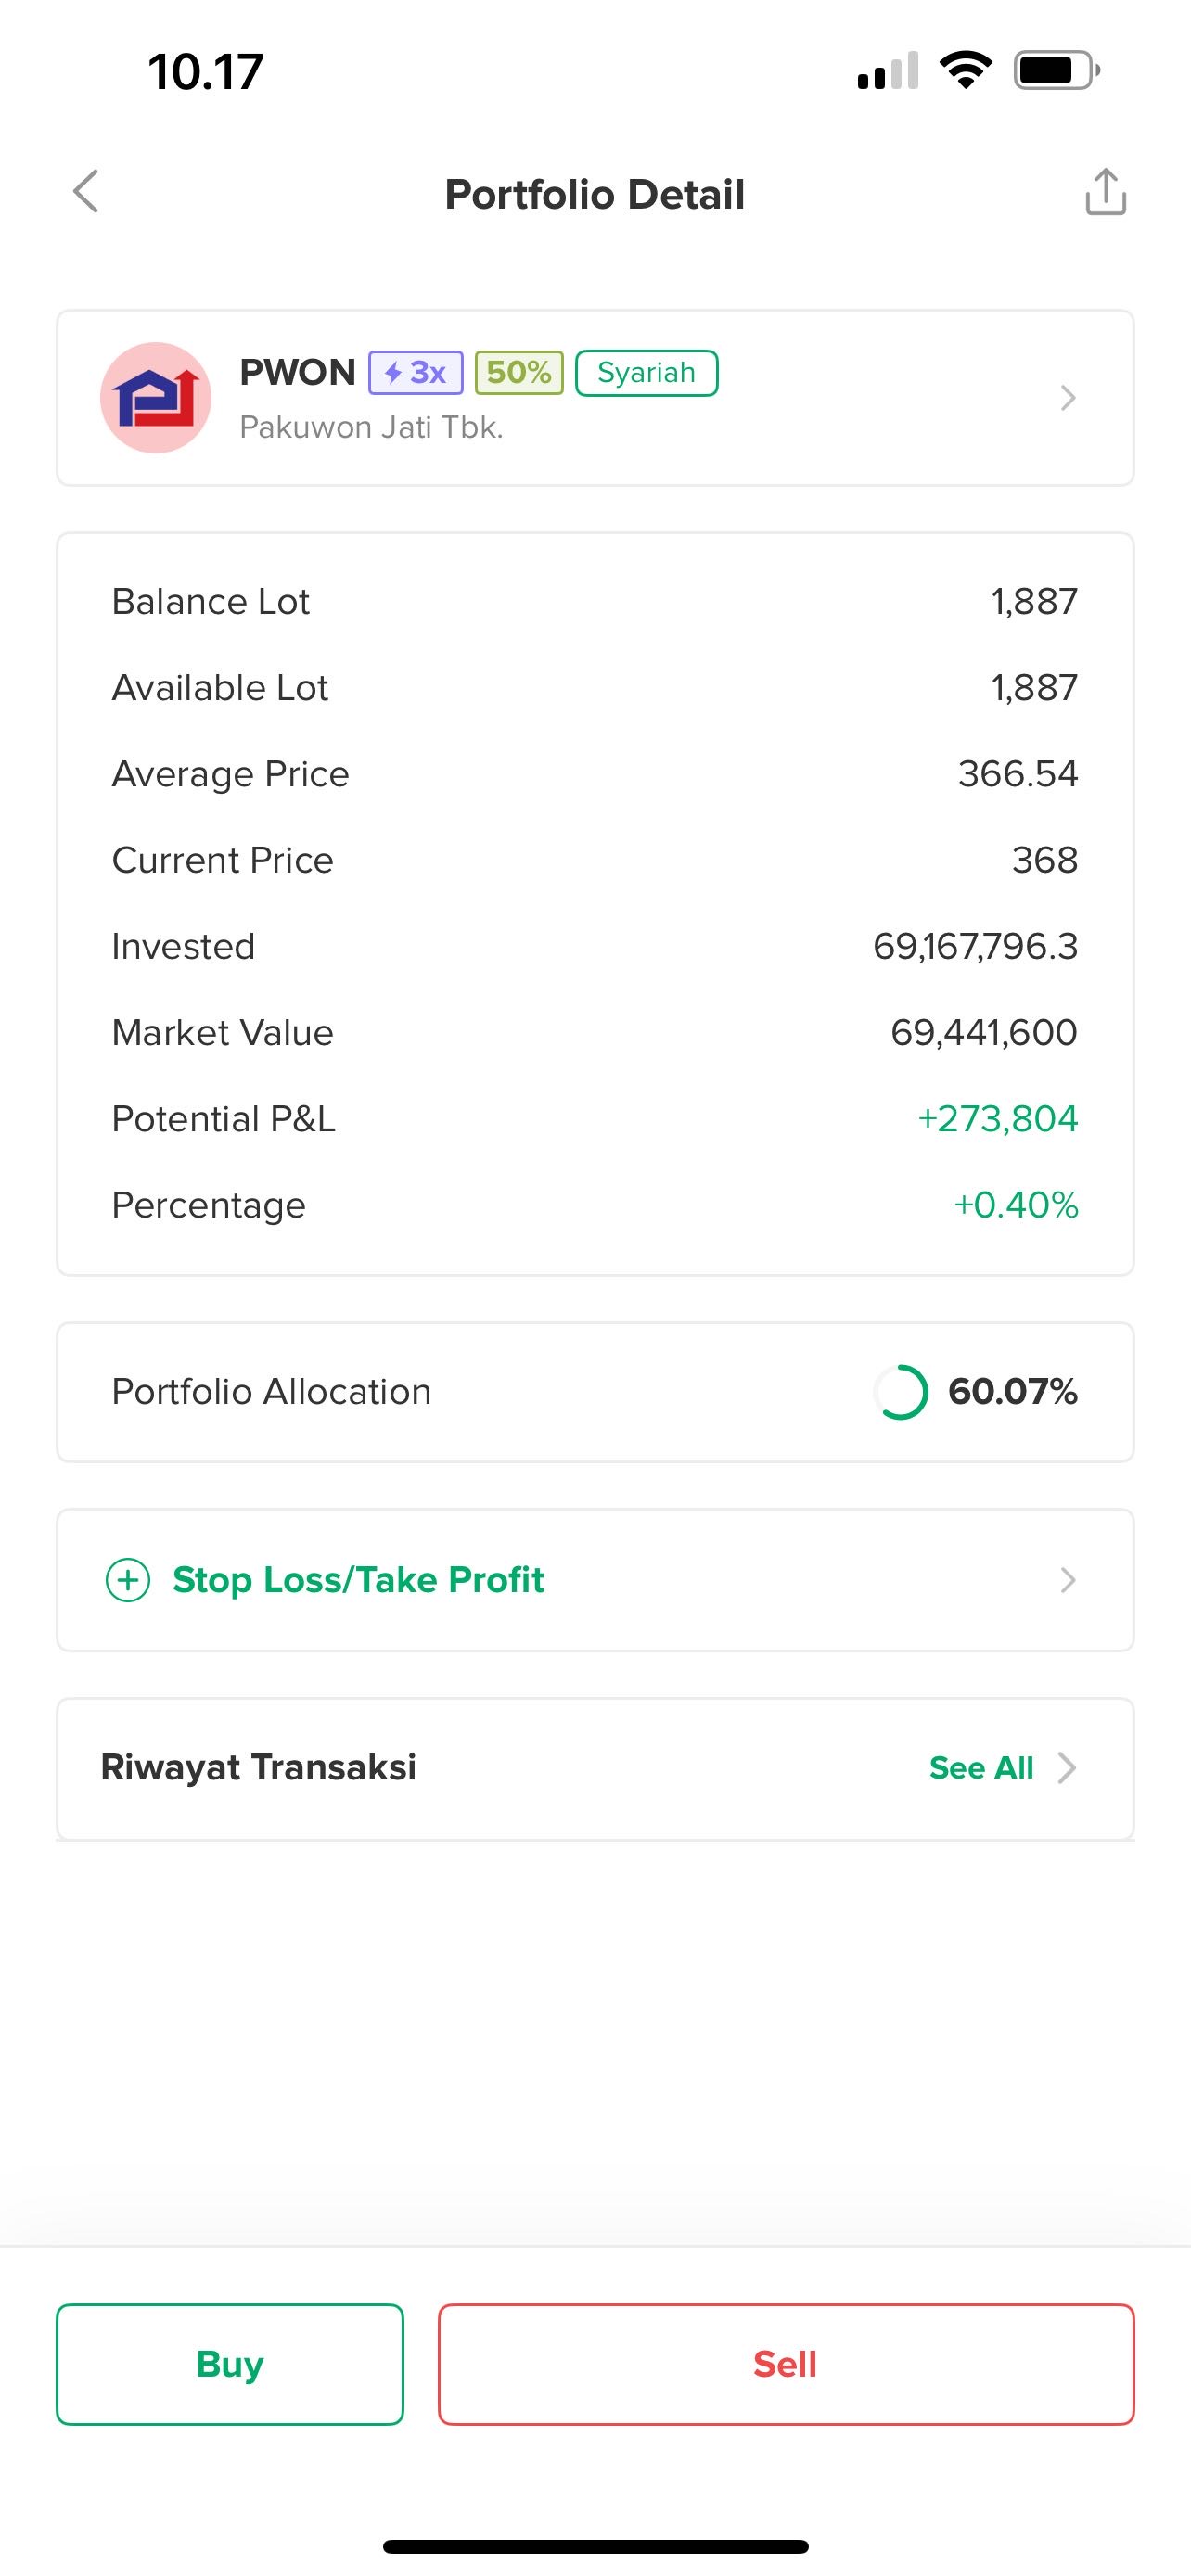Tap the Potential P&L value +273,804
This screenshot has width=1191, height=2576.
997,1119
